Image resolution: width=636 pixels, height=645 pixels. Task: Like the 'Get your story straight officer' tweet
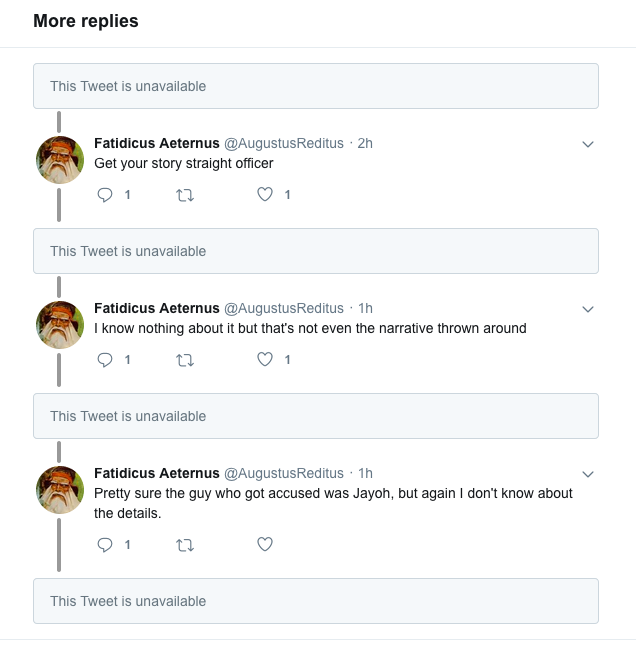click(265, 195)
